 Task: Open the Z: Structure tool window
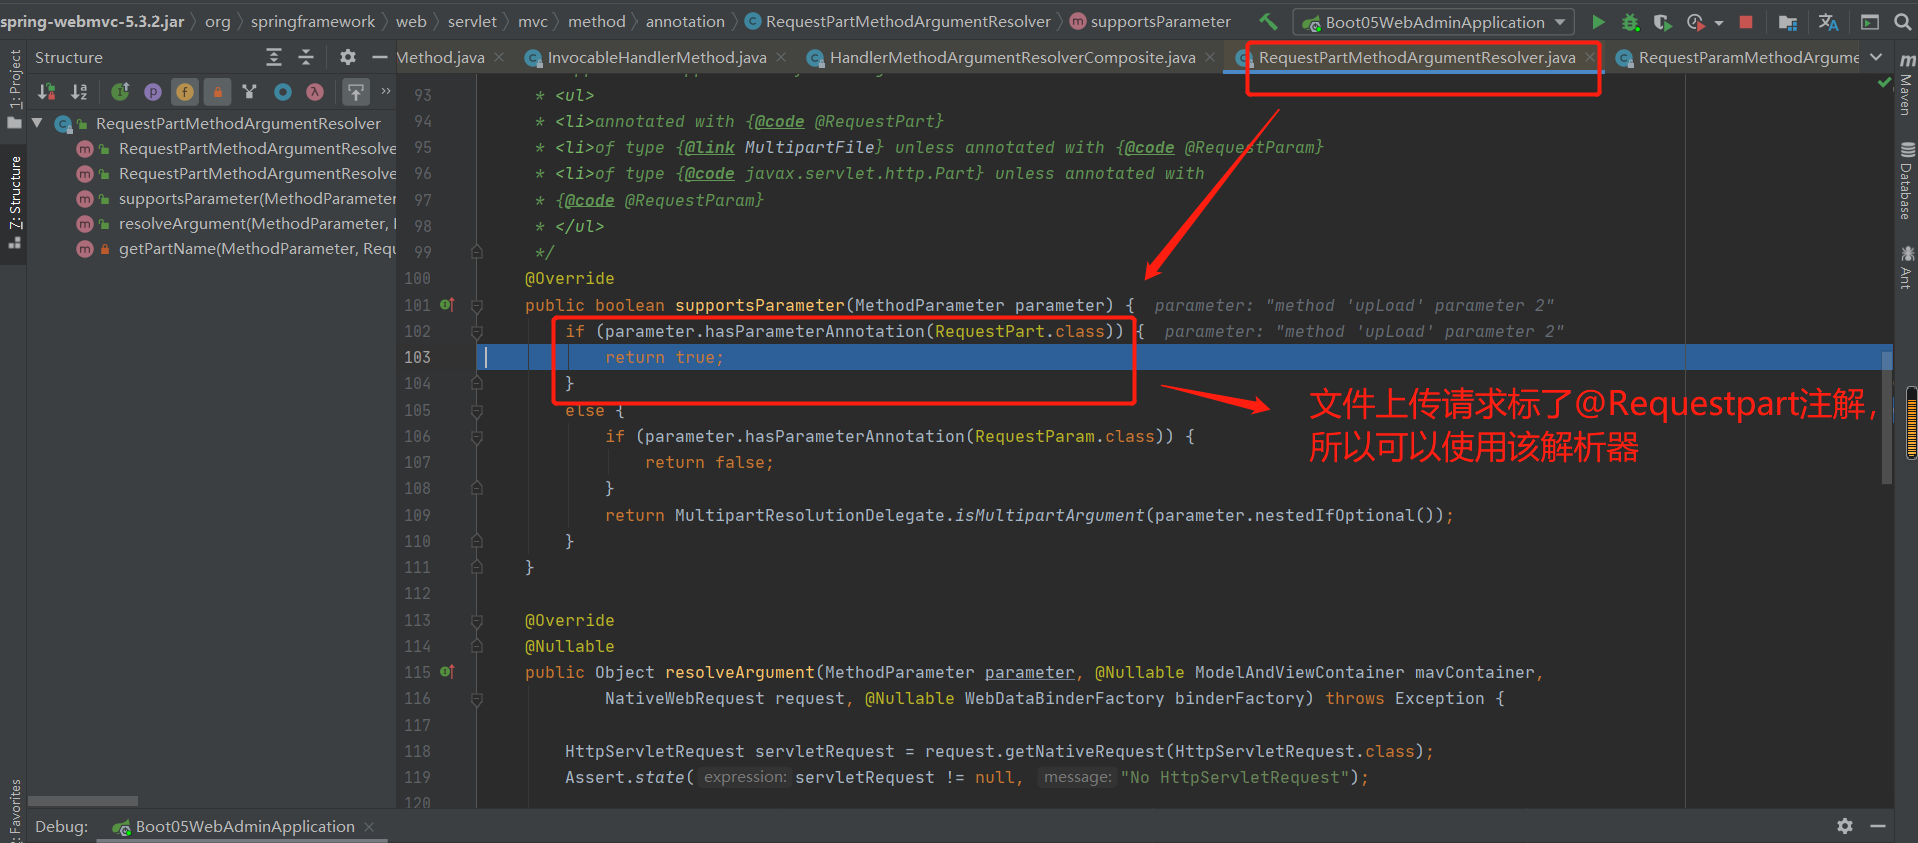14,203
